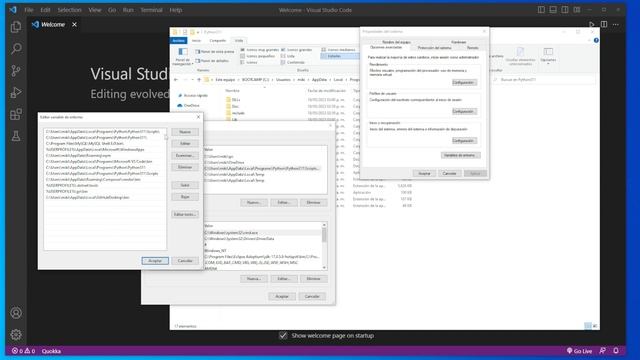Open the recent locations dropdown arrow in Explorer
This screenshot has height=360, width=640.
pyautogui.click(x=192, y=80)
